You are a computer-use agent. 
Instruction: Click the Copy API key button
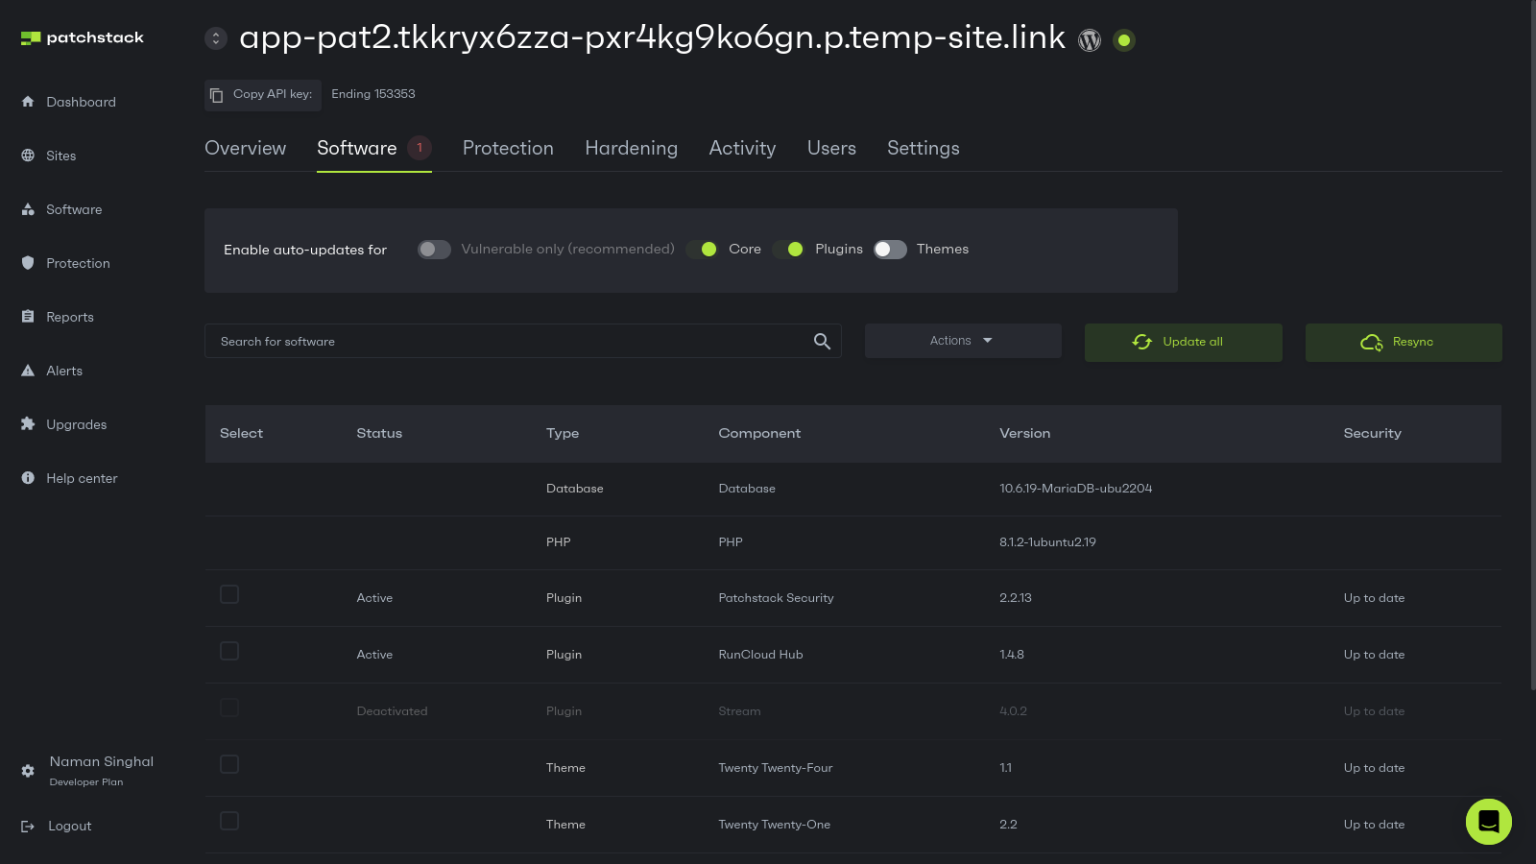coord(262,94)
